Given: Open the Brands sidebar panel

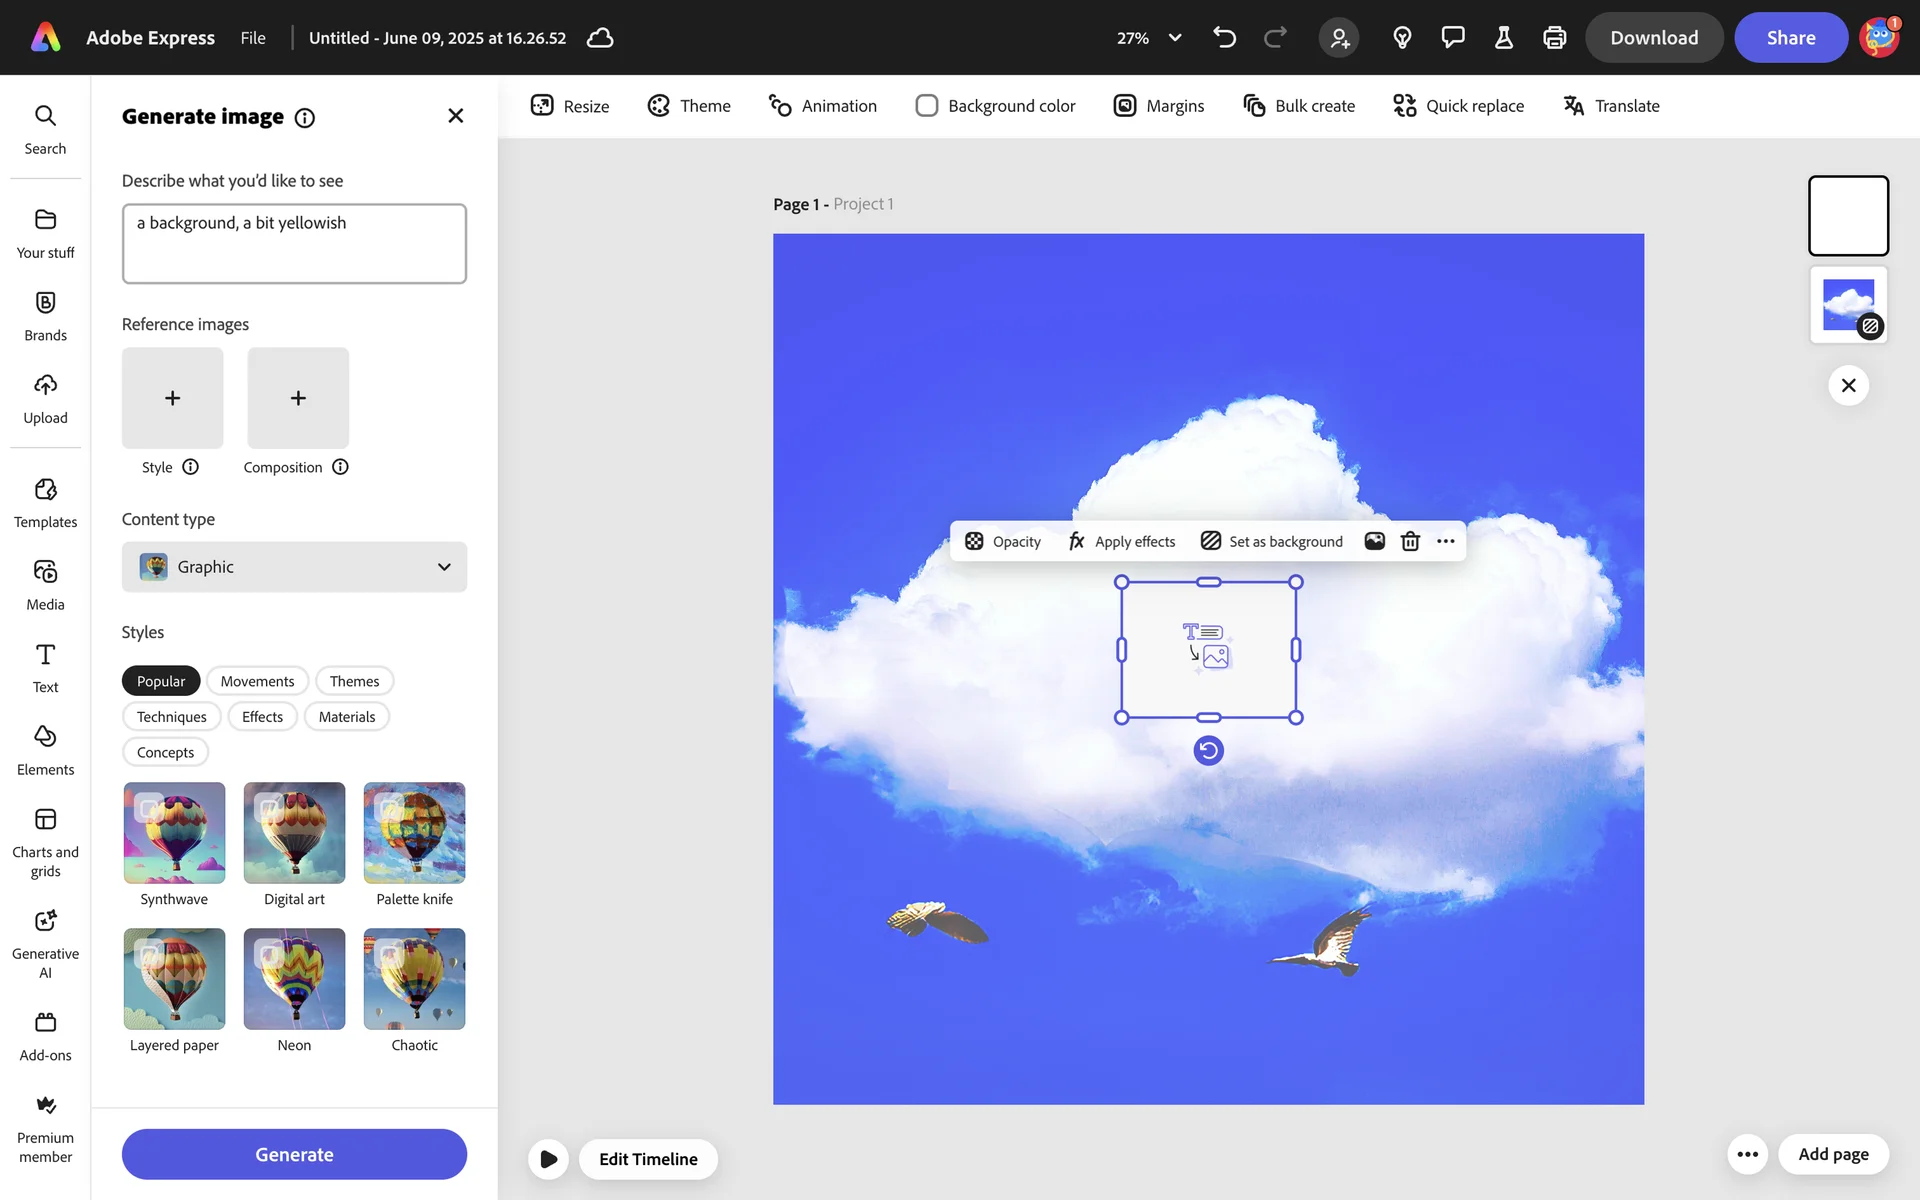Looking at the screenshot, I should pyautogui.click(x=45, y=316).
